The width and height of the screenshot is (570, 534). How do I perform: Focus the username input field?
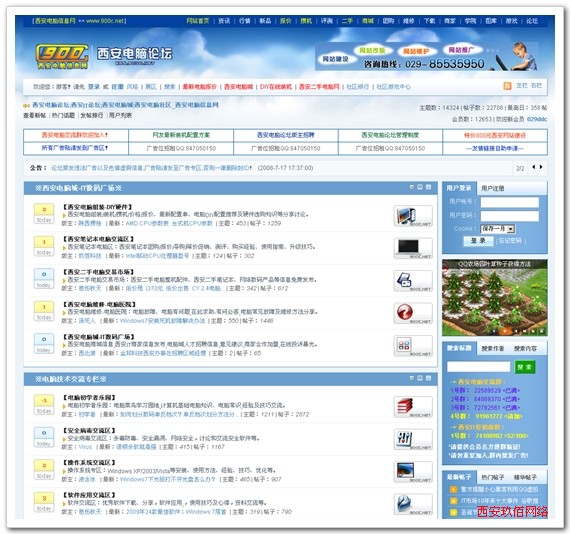pyautogui.click(x=509, y=202)
